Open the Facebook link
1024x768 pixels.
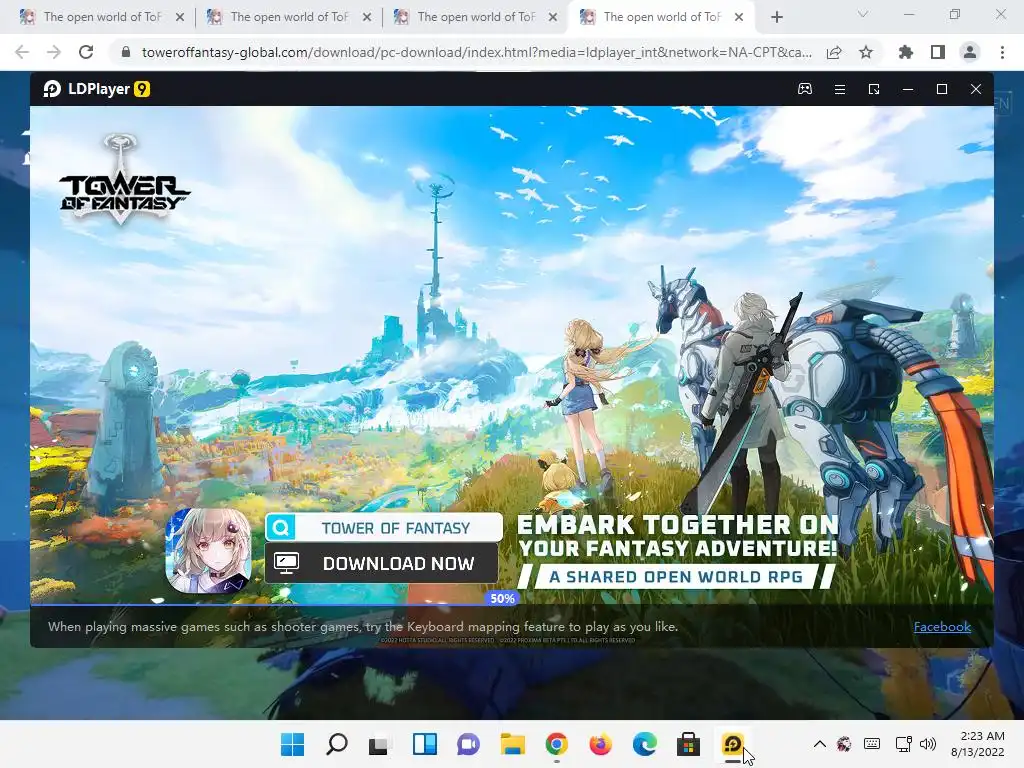942,626
